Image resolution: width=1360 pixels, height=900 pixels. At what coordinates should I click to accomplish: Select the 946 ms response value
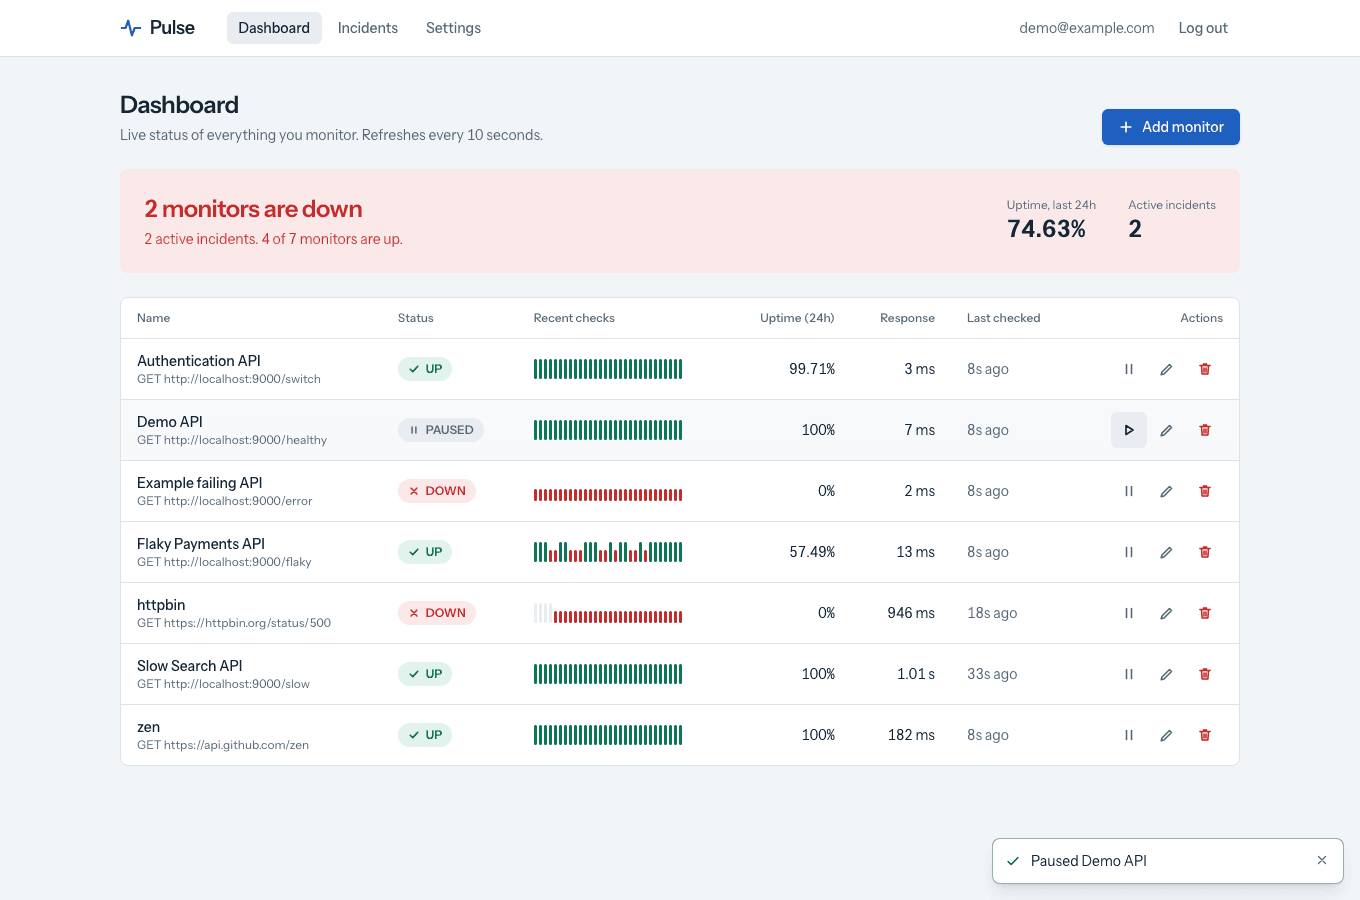[911, 613]
